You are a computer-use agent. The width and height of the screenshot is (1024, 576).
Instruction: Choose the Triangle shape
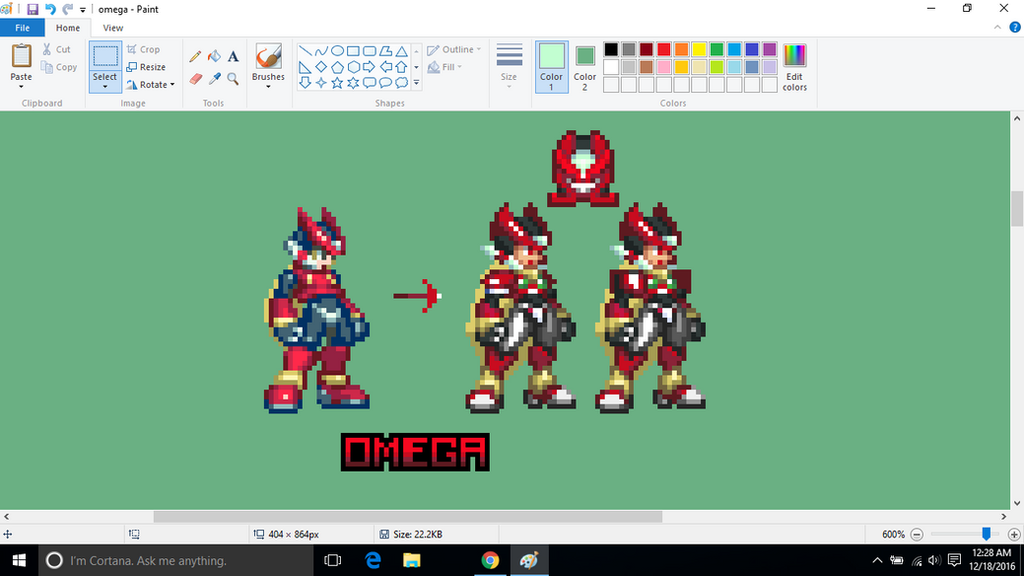(x=401, y=51)
